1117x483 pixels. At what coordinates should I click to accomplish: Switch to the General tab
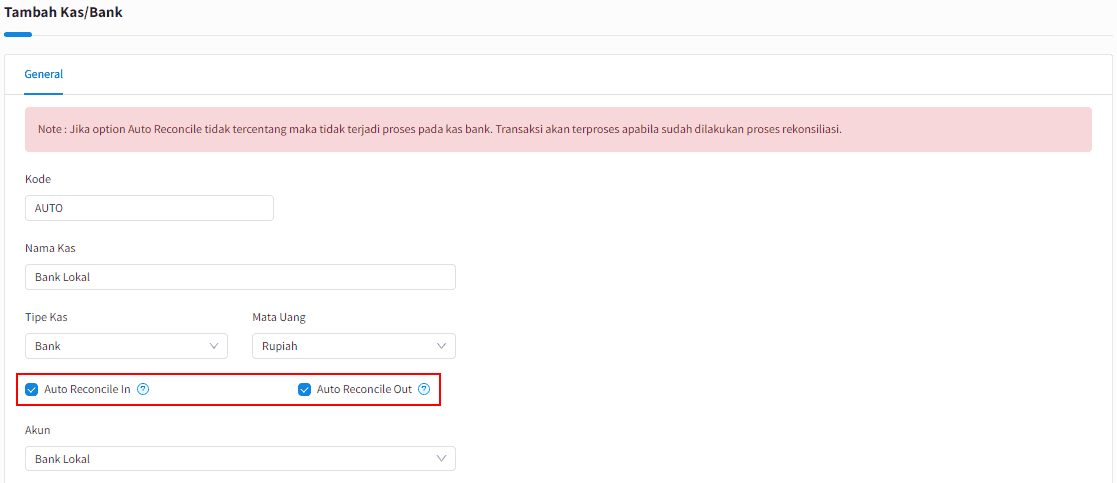43,74
